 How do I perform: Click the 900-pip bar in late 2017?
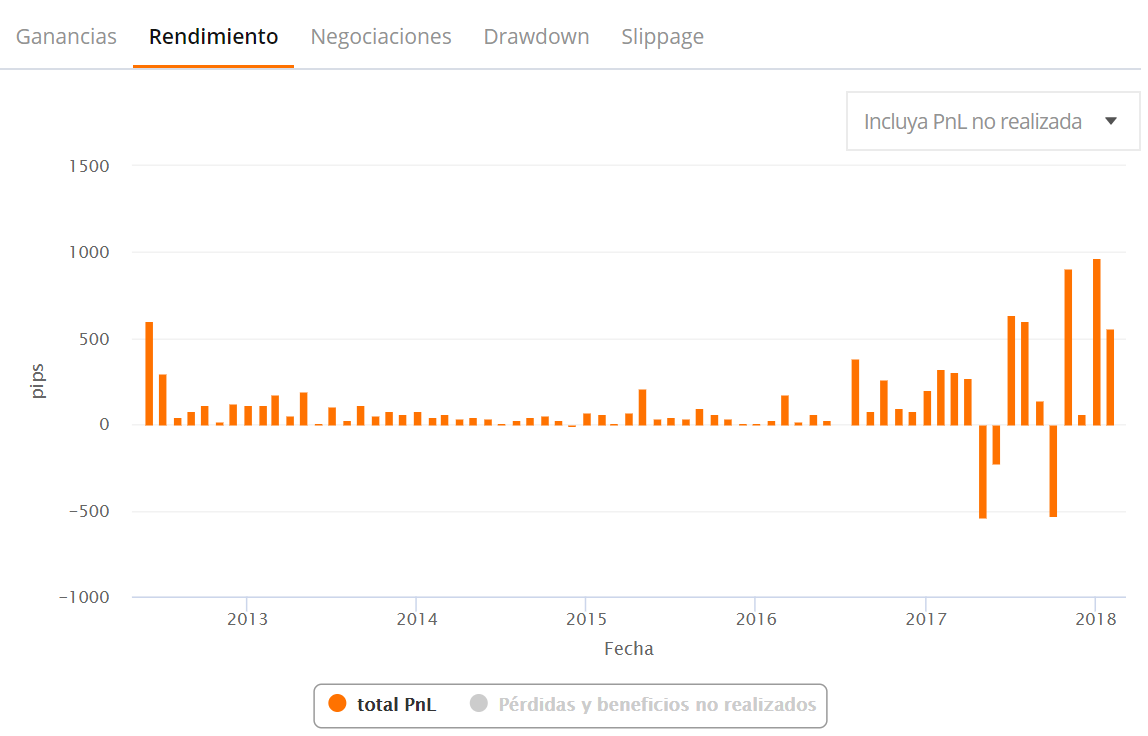tap(1068, 347)
